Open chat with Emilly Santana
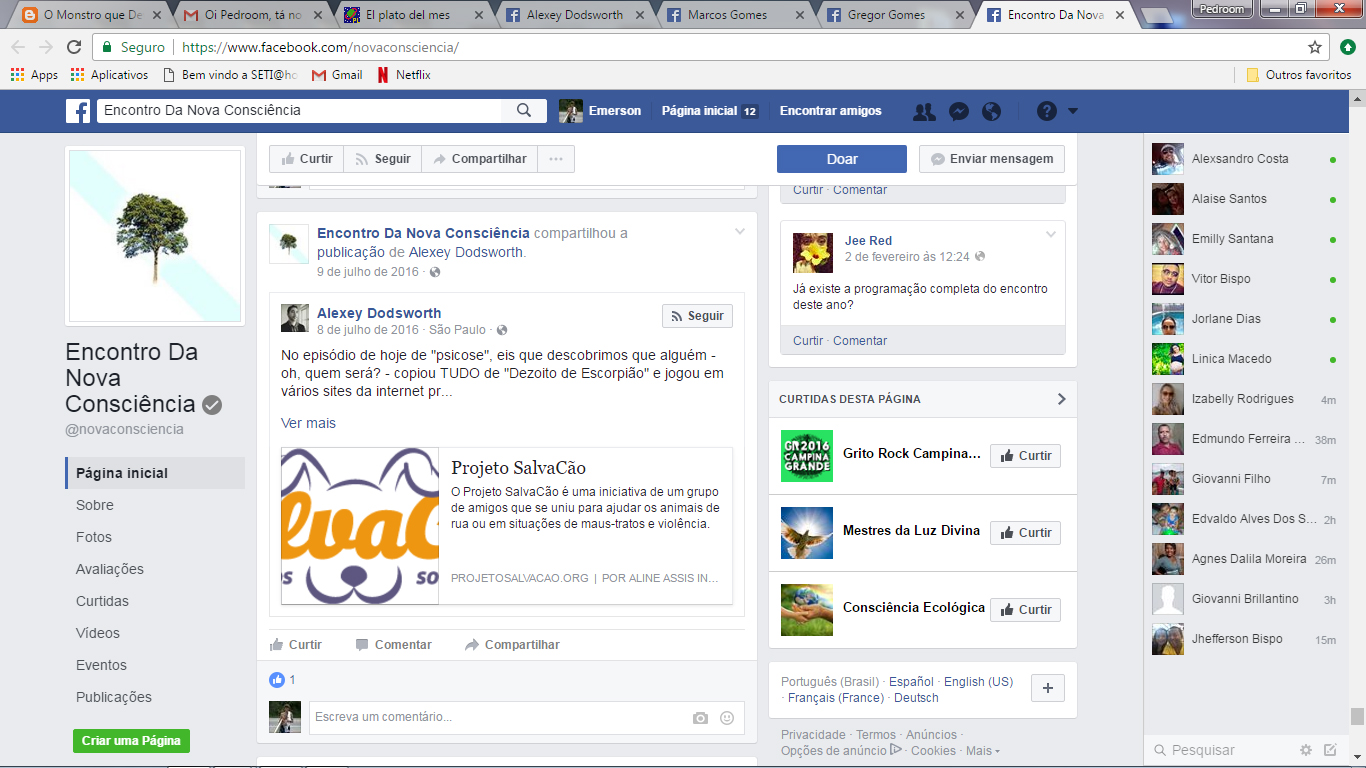The width and height of the screenshot is (1366, 768). 1244,239
